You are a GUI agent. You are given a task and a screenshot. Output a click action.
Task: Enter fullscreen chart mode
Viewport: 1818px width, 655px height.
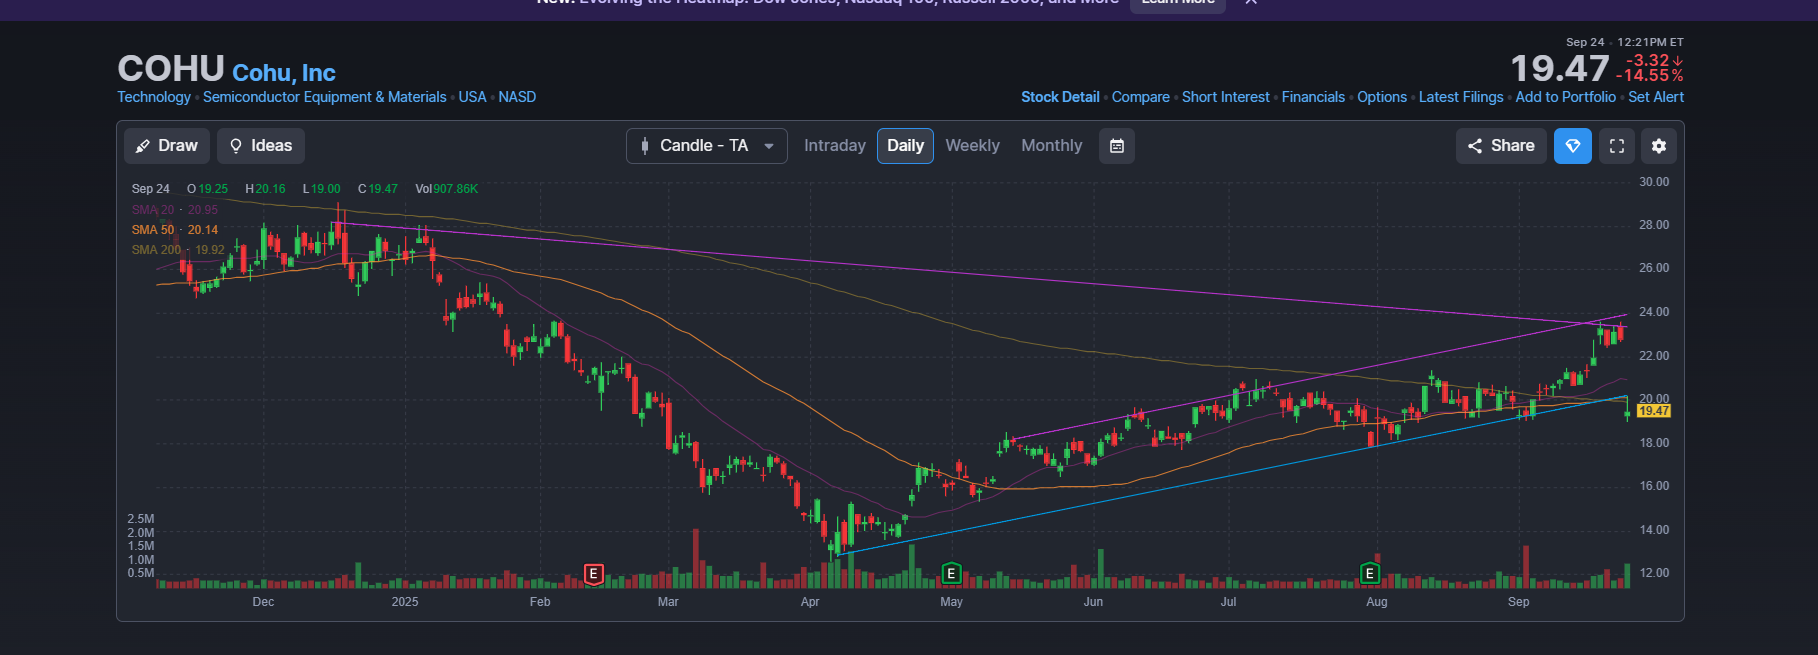(x=1616, y=146)
